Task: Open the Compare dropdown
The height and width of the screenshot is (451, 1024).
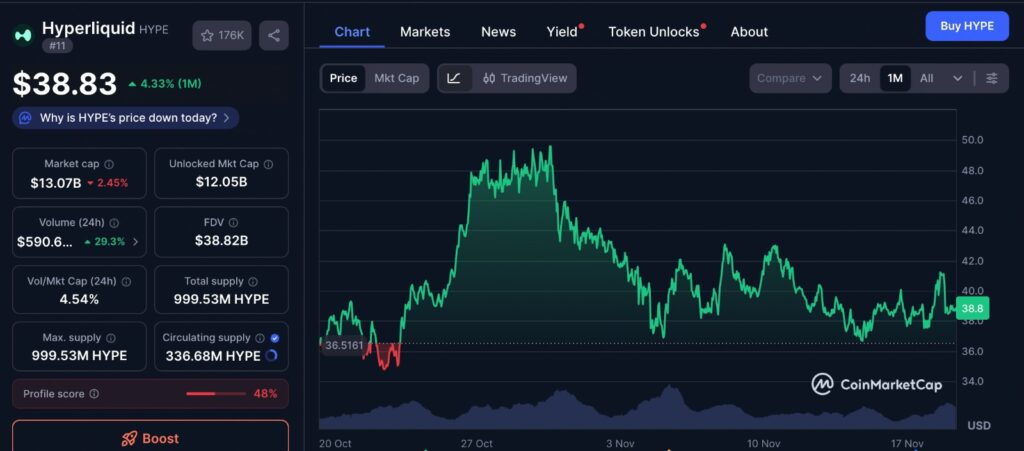Action: 790,78
